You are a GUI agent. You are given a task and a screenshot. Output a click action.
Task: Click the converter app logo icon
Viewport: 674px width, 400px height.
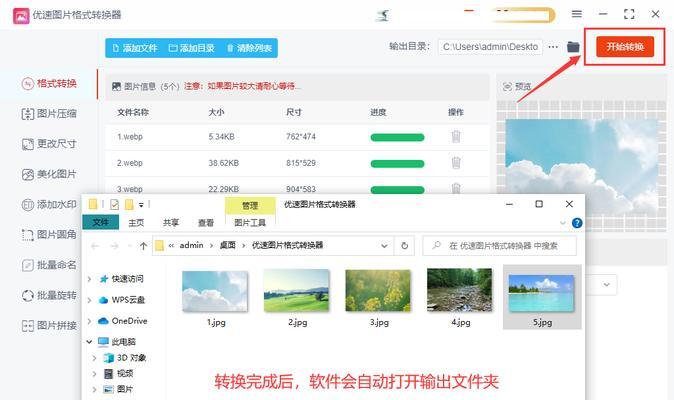pyautogui.click(x=21, y=15)
